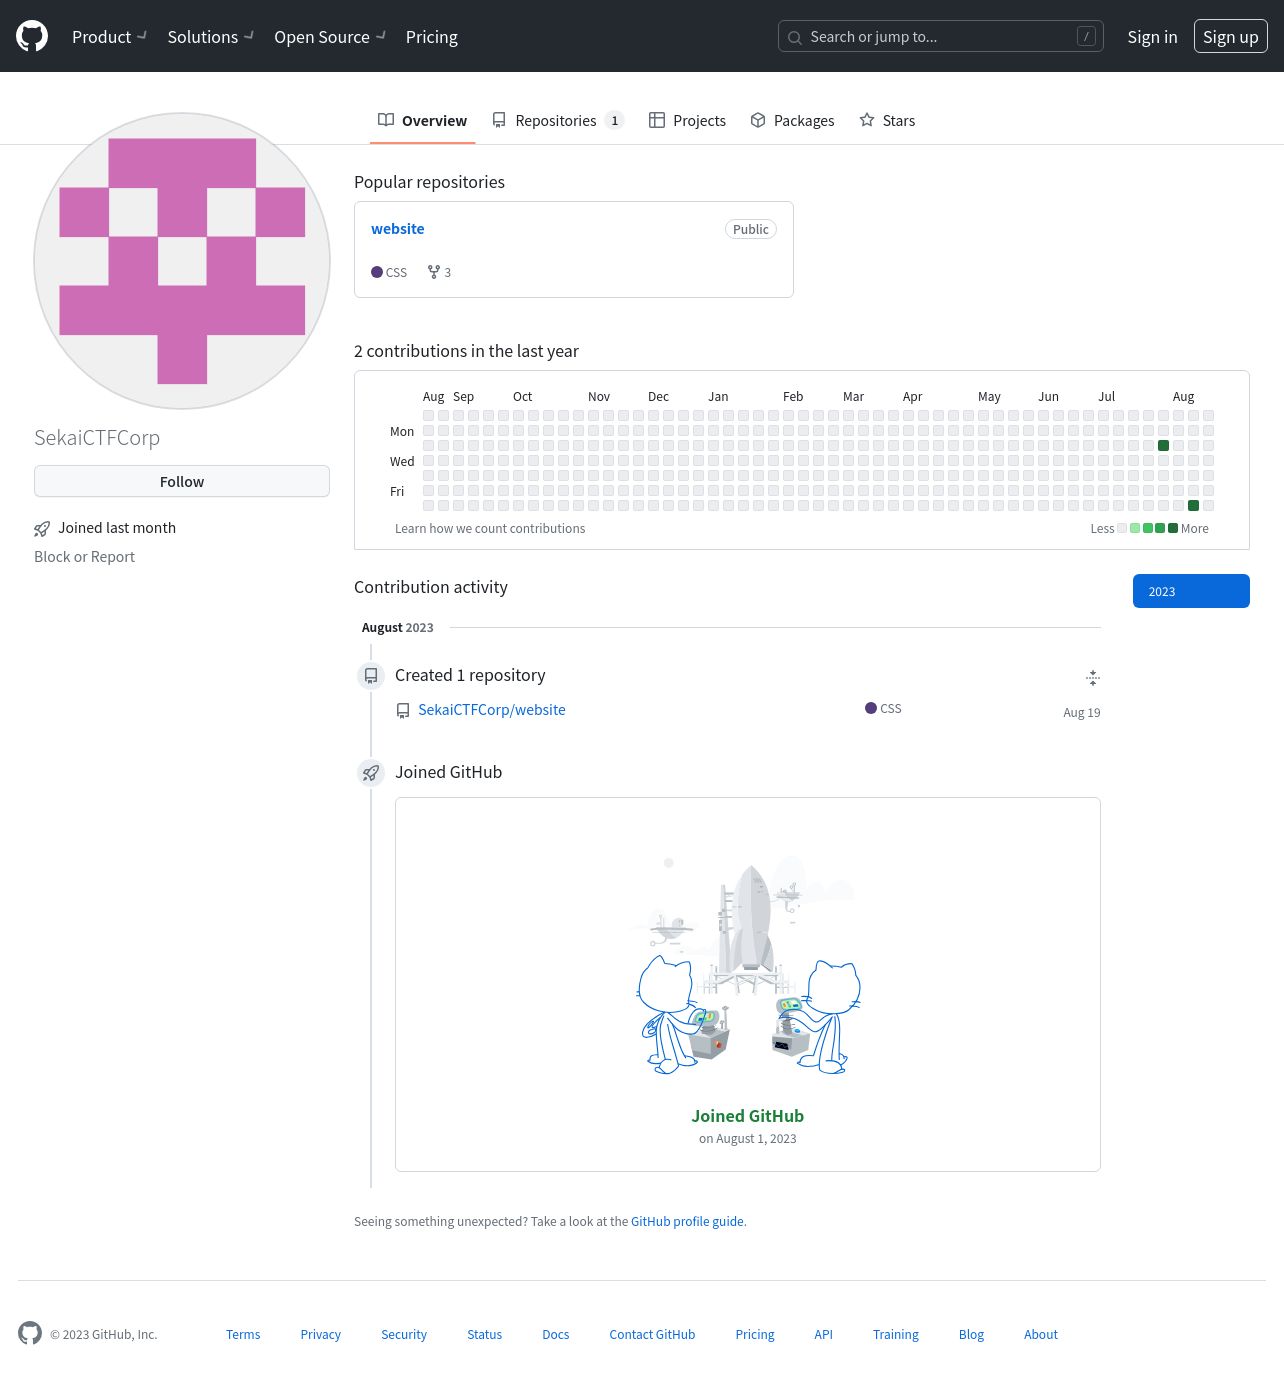Click the Sign in link

click(x=1152, y=37)
